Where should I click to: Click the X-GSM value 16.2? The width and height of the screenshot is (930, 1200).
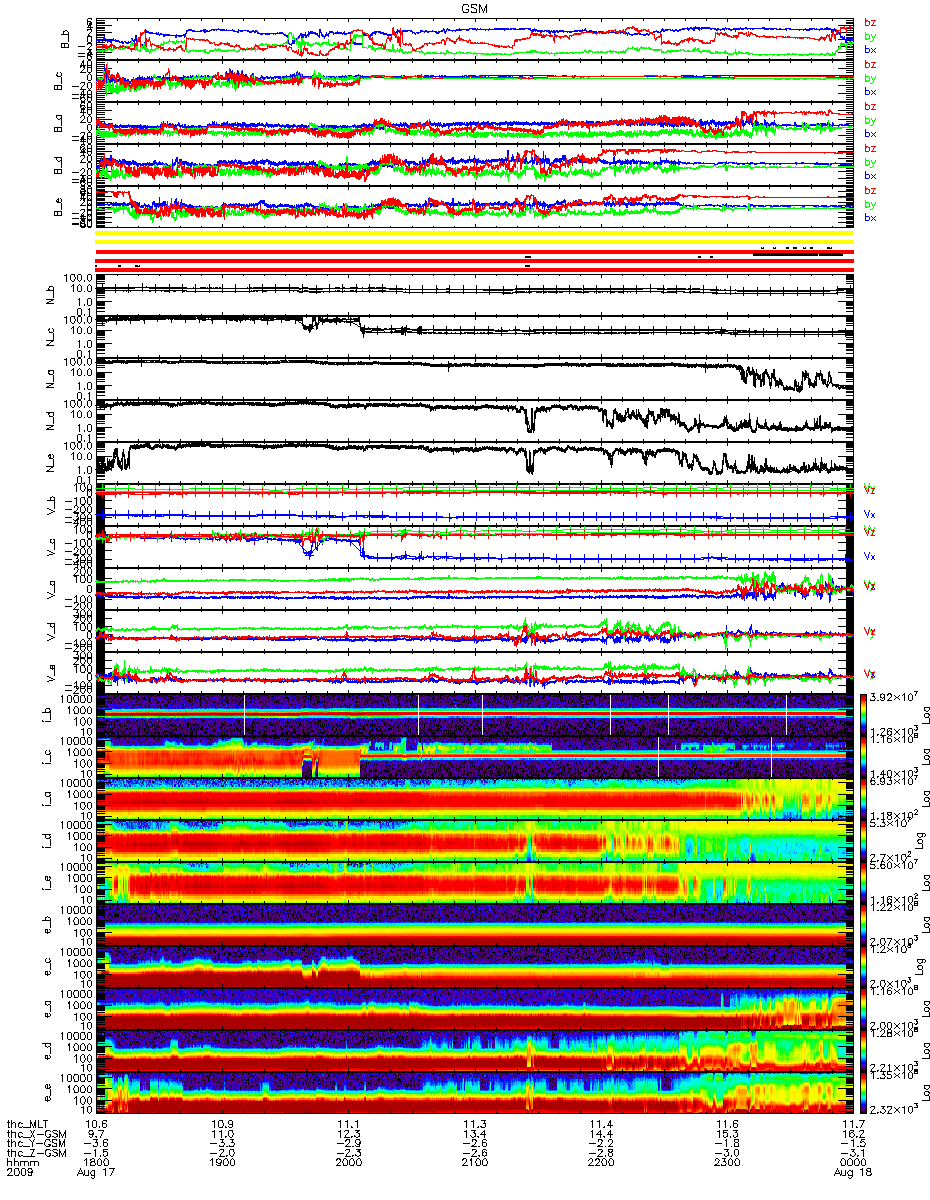tap(853, 1134)
